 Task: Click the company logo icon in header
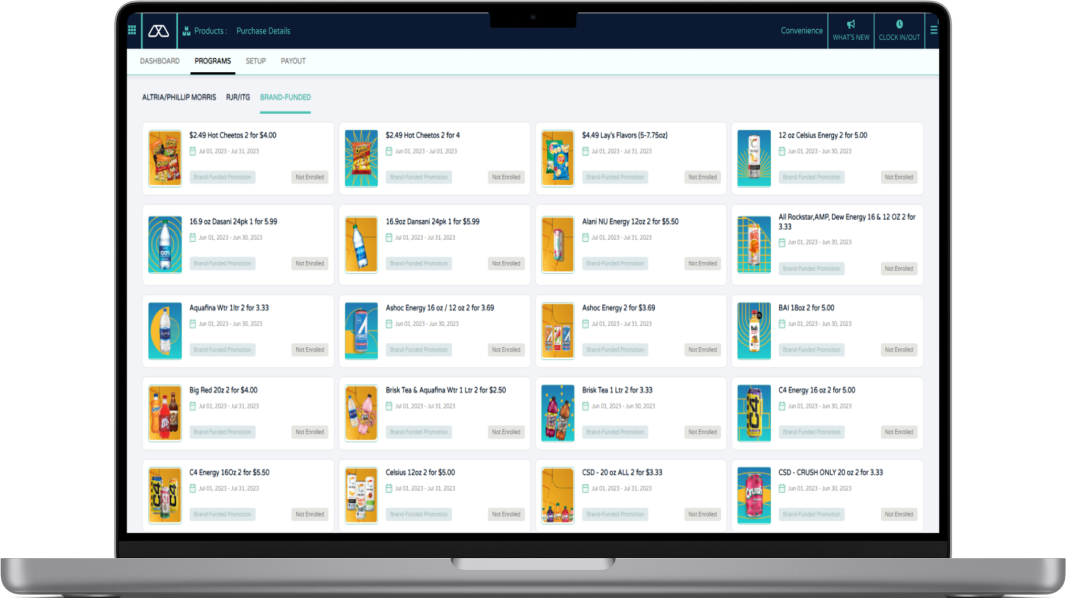158,31
